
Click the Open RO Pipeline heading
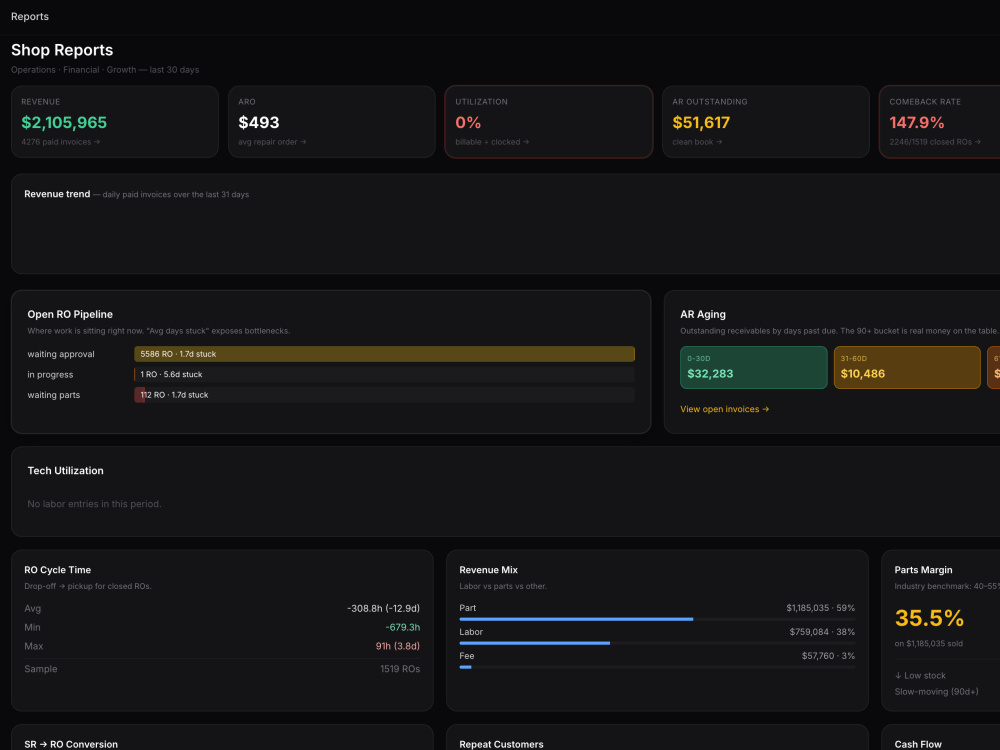click(x=70, y=314)
